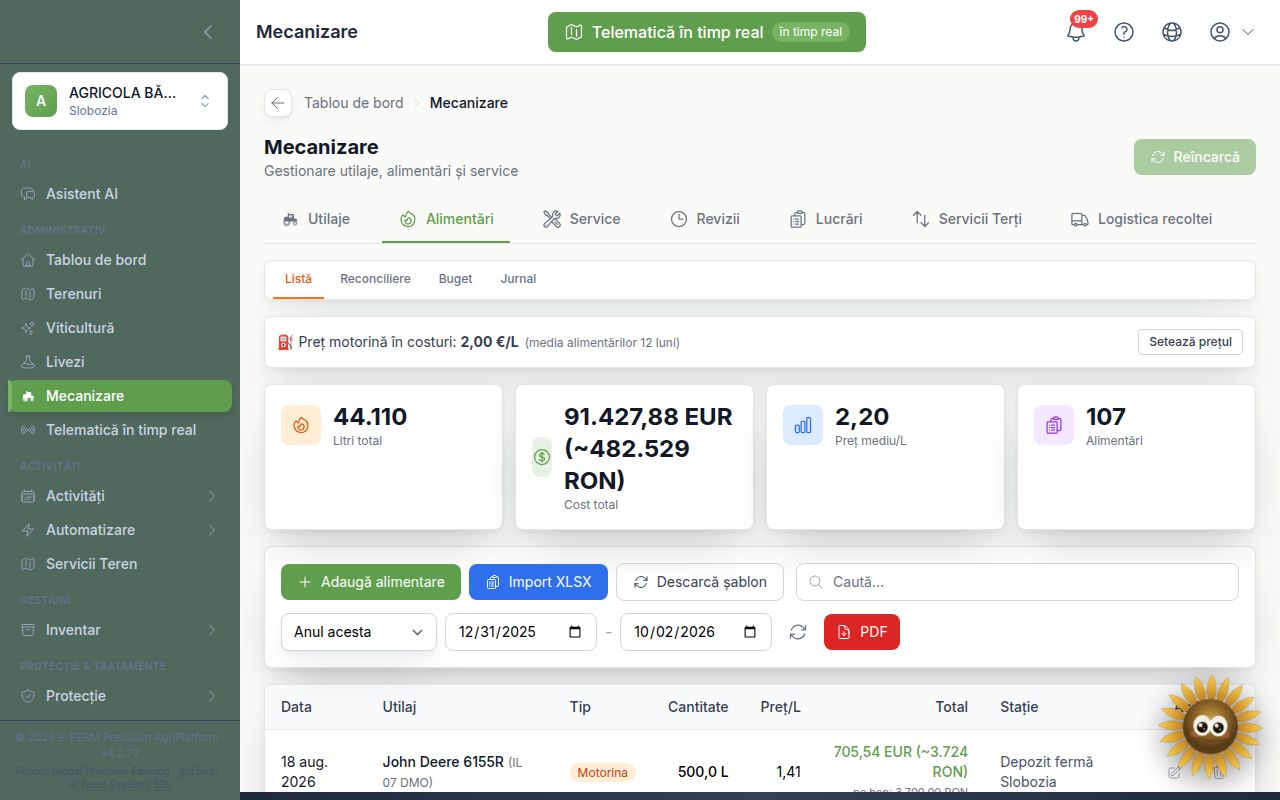The image size is (1280, 800).
Task: Open Terenuri in the sidebar
Action: (x=120, y=294)
